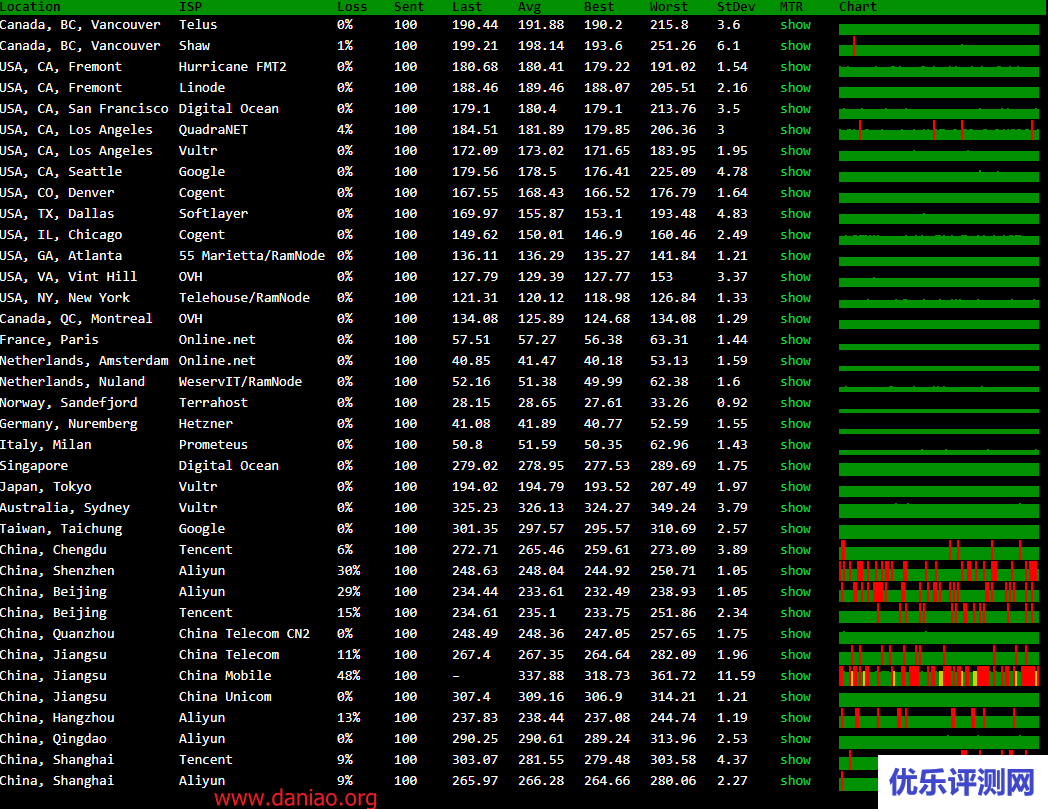Click the Avg column header

pyautogui.click(x=529, y=7)
